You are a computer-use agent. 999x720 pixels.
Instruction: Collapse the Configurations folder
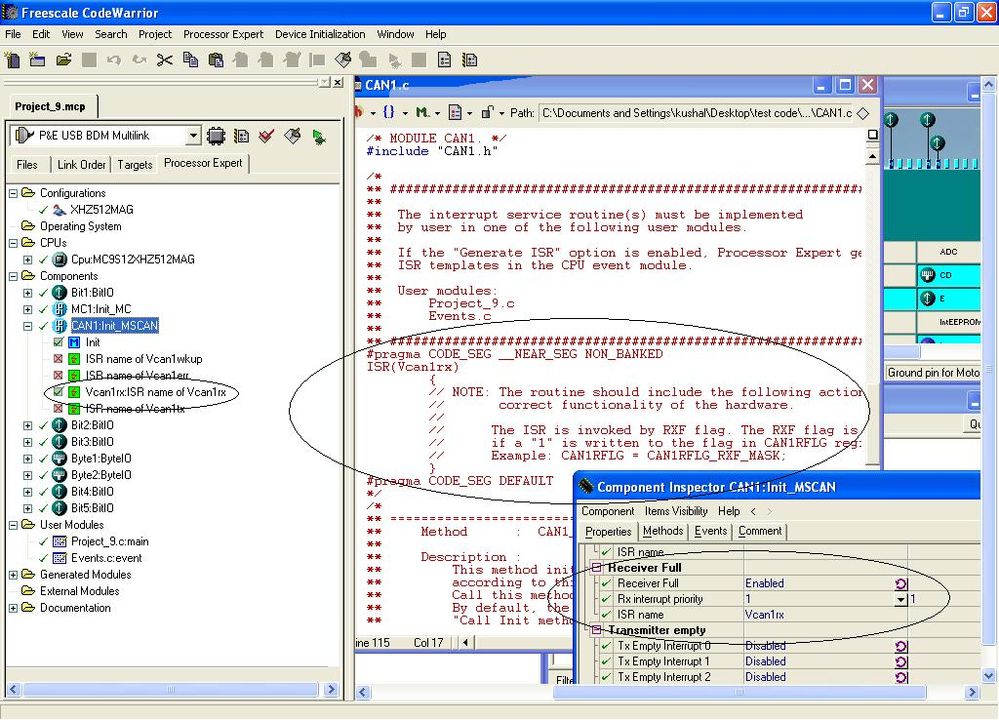pos(13,193)
